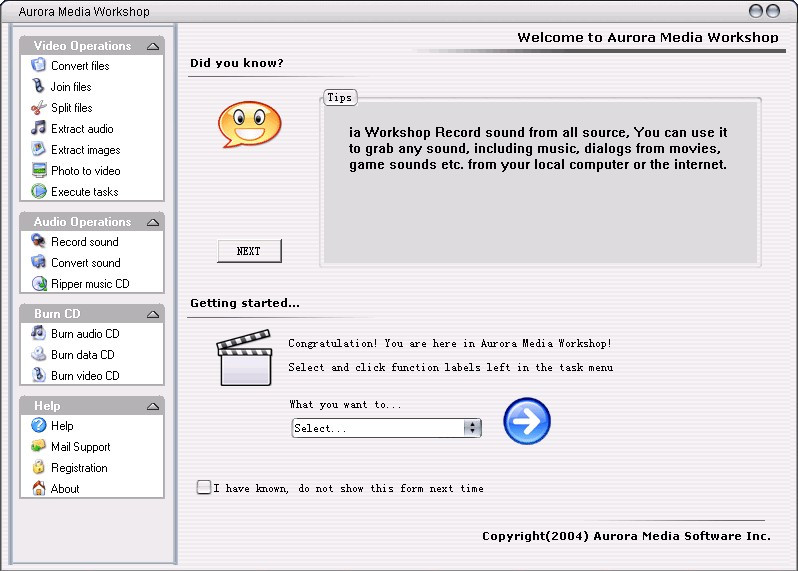
Task: Click the Burn CD header title
Action: click(57, 314)
